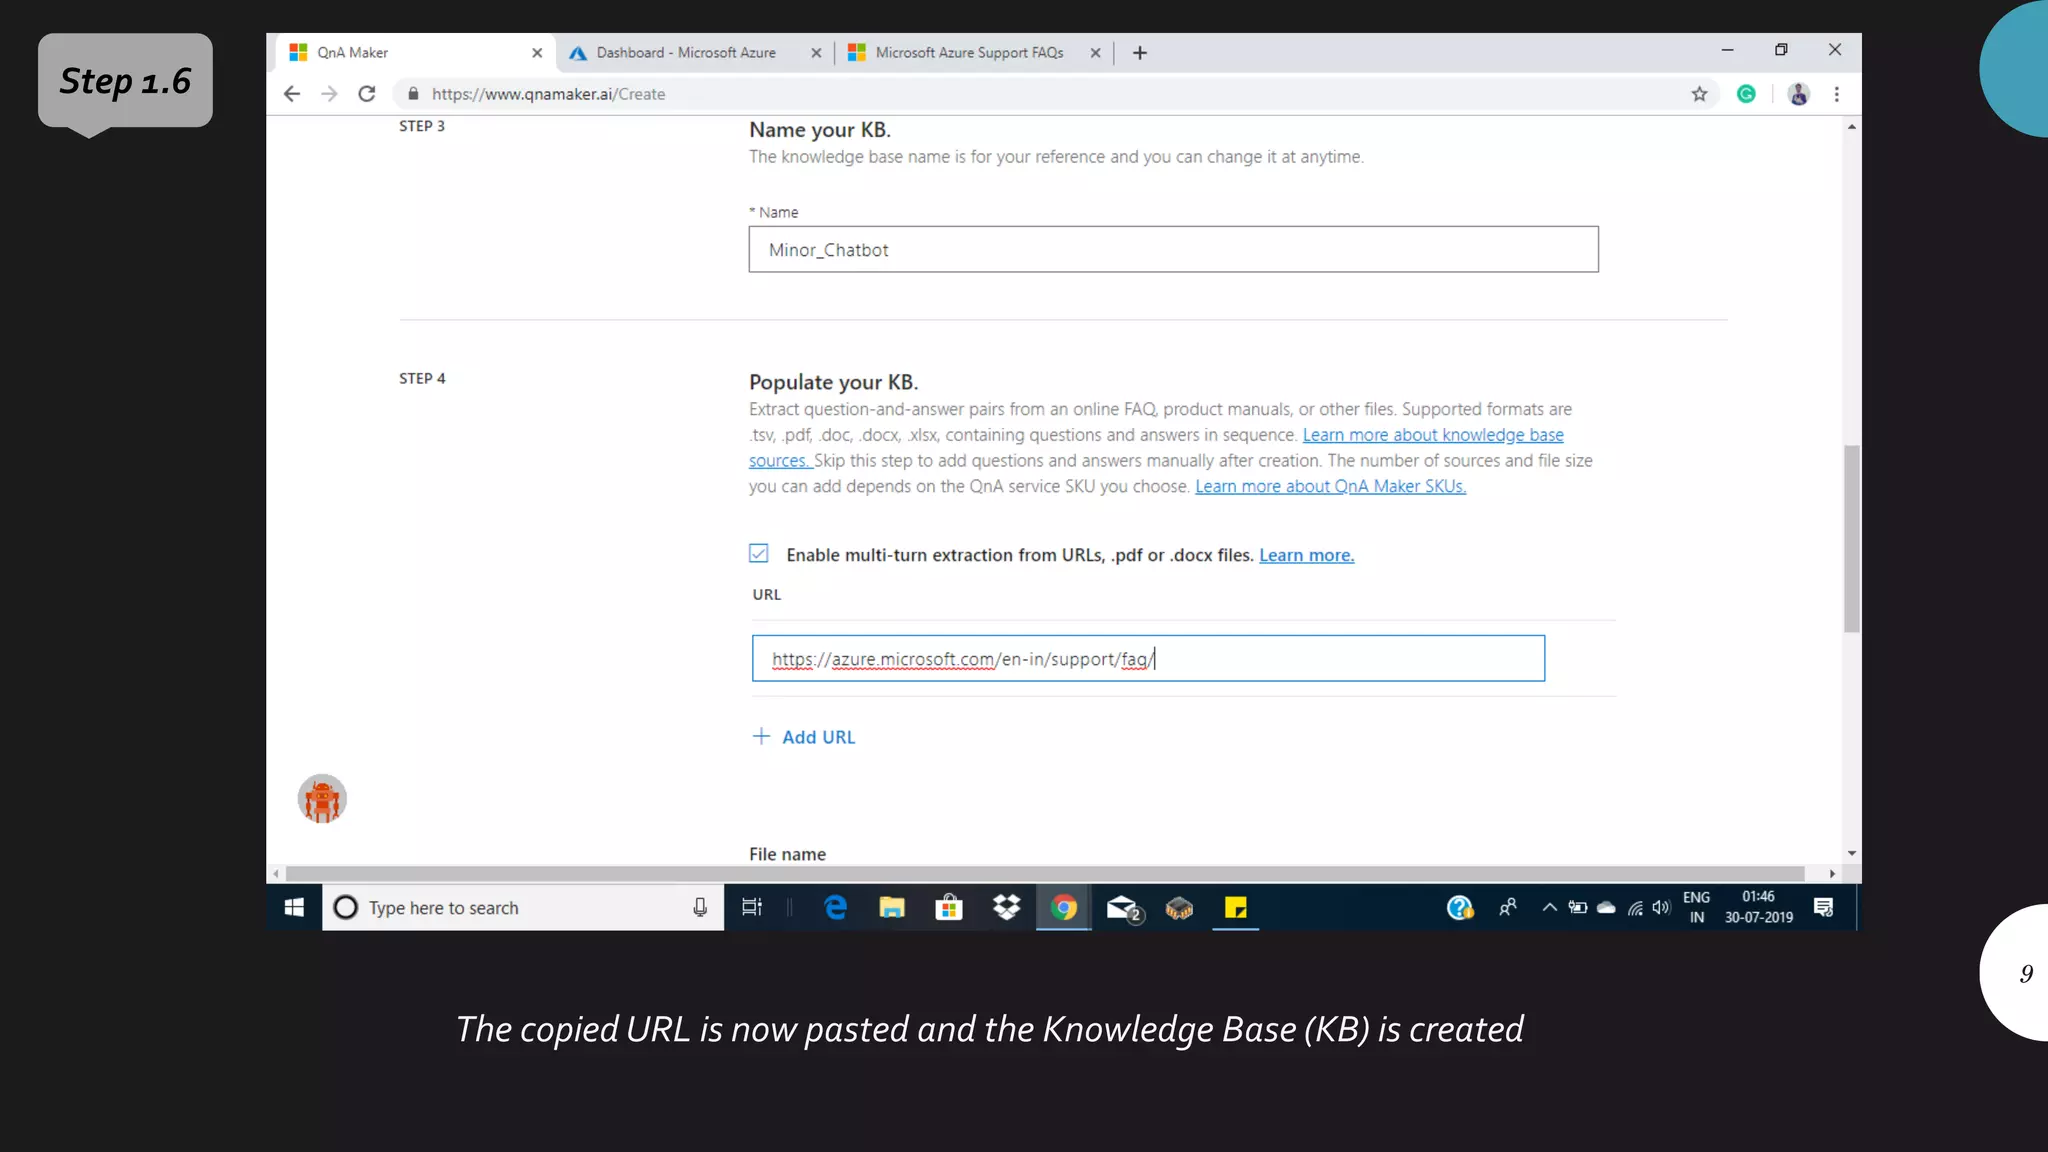Screen dimensions: 2048x1152
Task: Click the taskbar search box
Action: click(x=523, y=907)
